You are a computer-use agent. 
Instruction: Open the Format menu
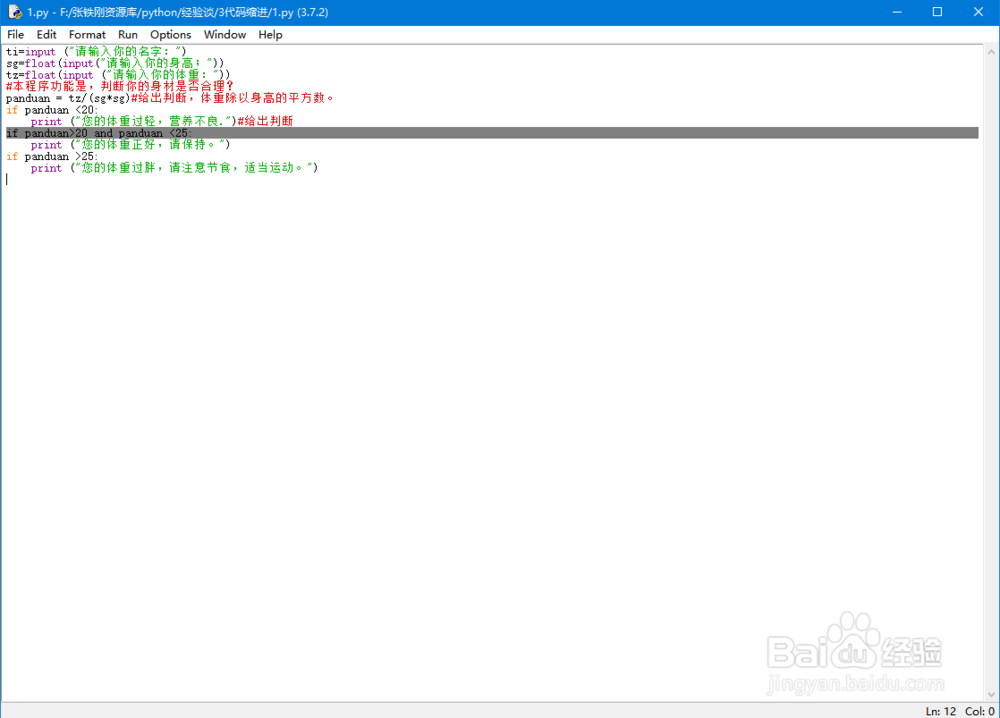point(87,34)
